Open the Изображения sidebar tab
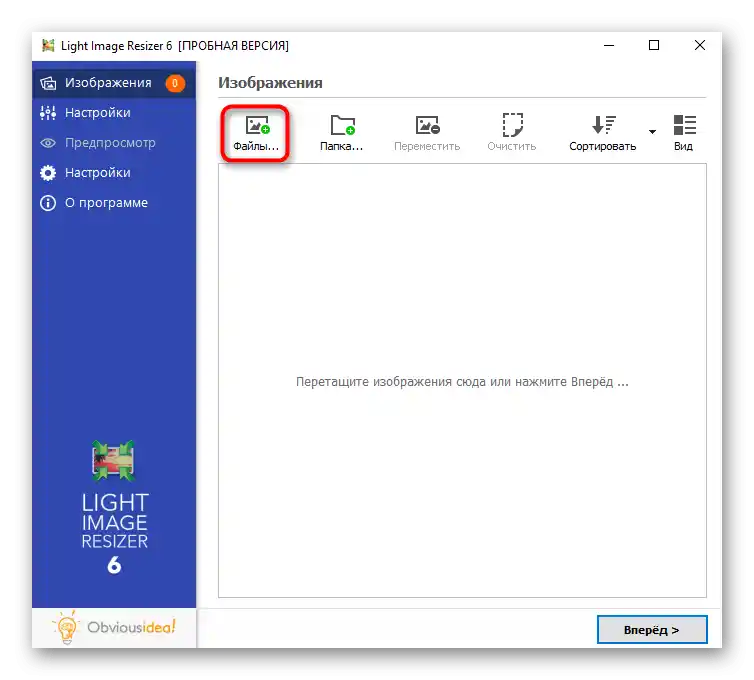The height and width of the screenshot is (680, 754). pyautogui.click(x=114, y=83)
